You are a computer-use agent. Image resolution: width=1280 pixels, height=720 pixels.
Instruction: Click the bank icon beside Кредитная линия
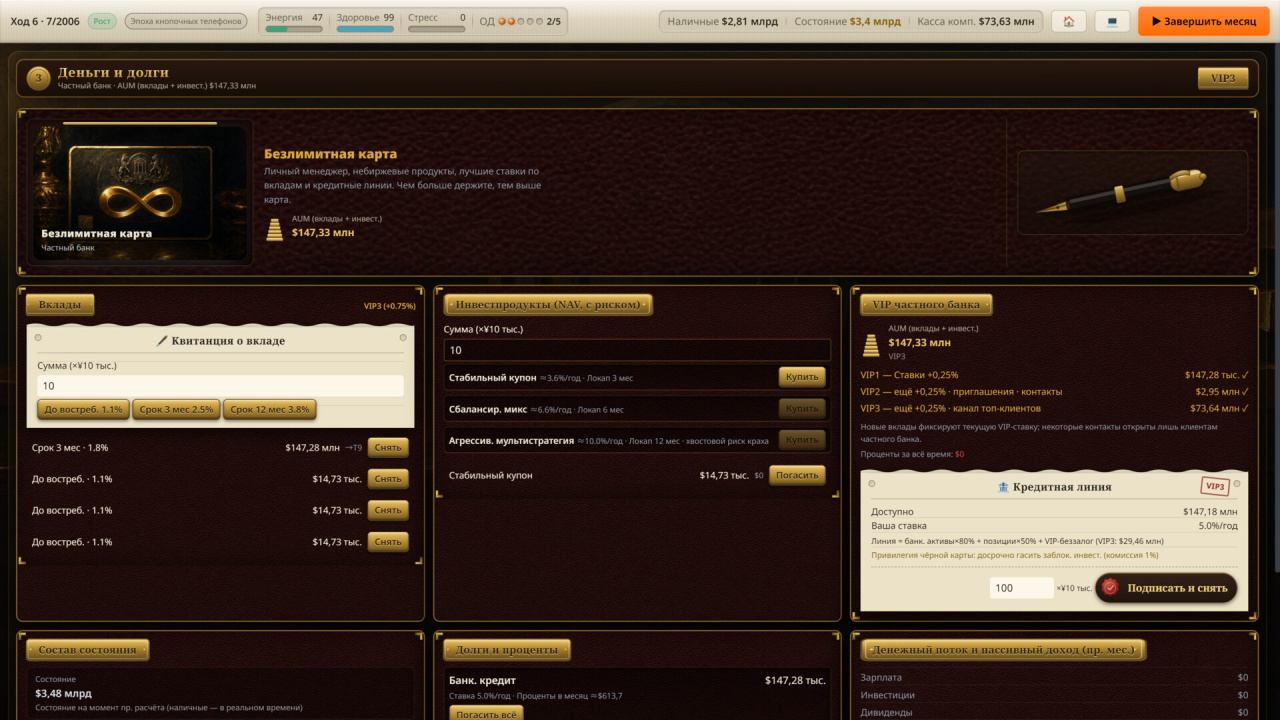click(1003, 487)
